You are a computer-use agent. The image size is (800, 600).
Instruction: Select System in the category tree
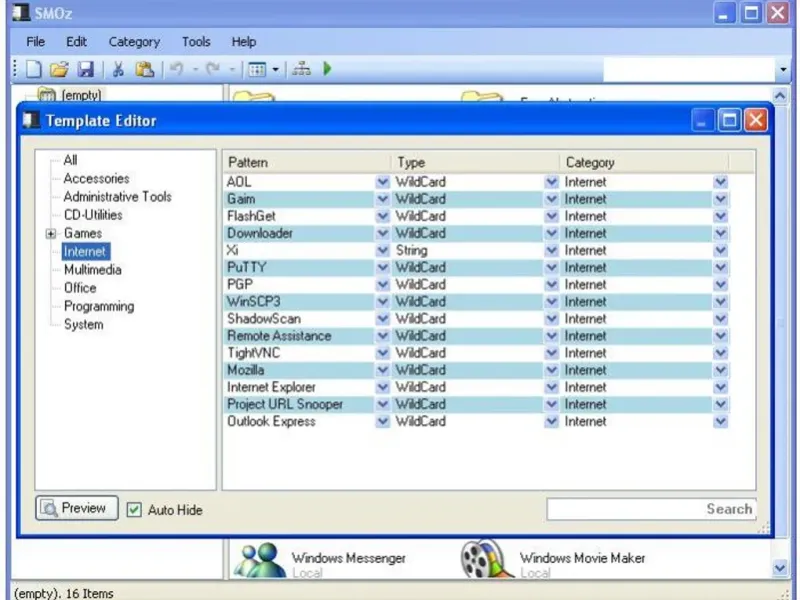pos(83,325)
